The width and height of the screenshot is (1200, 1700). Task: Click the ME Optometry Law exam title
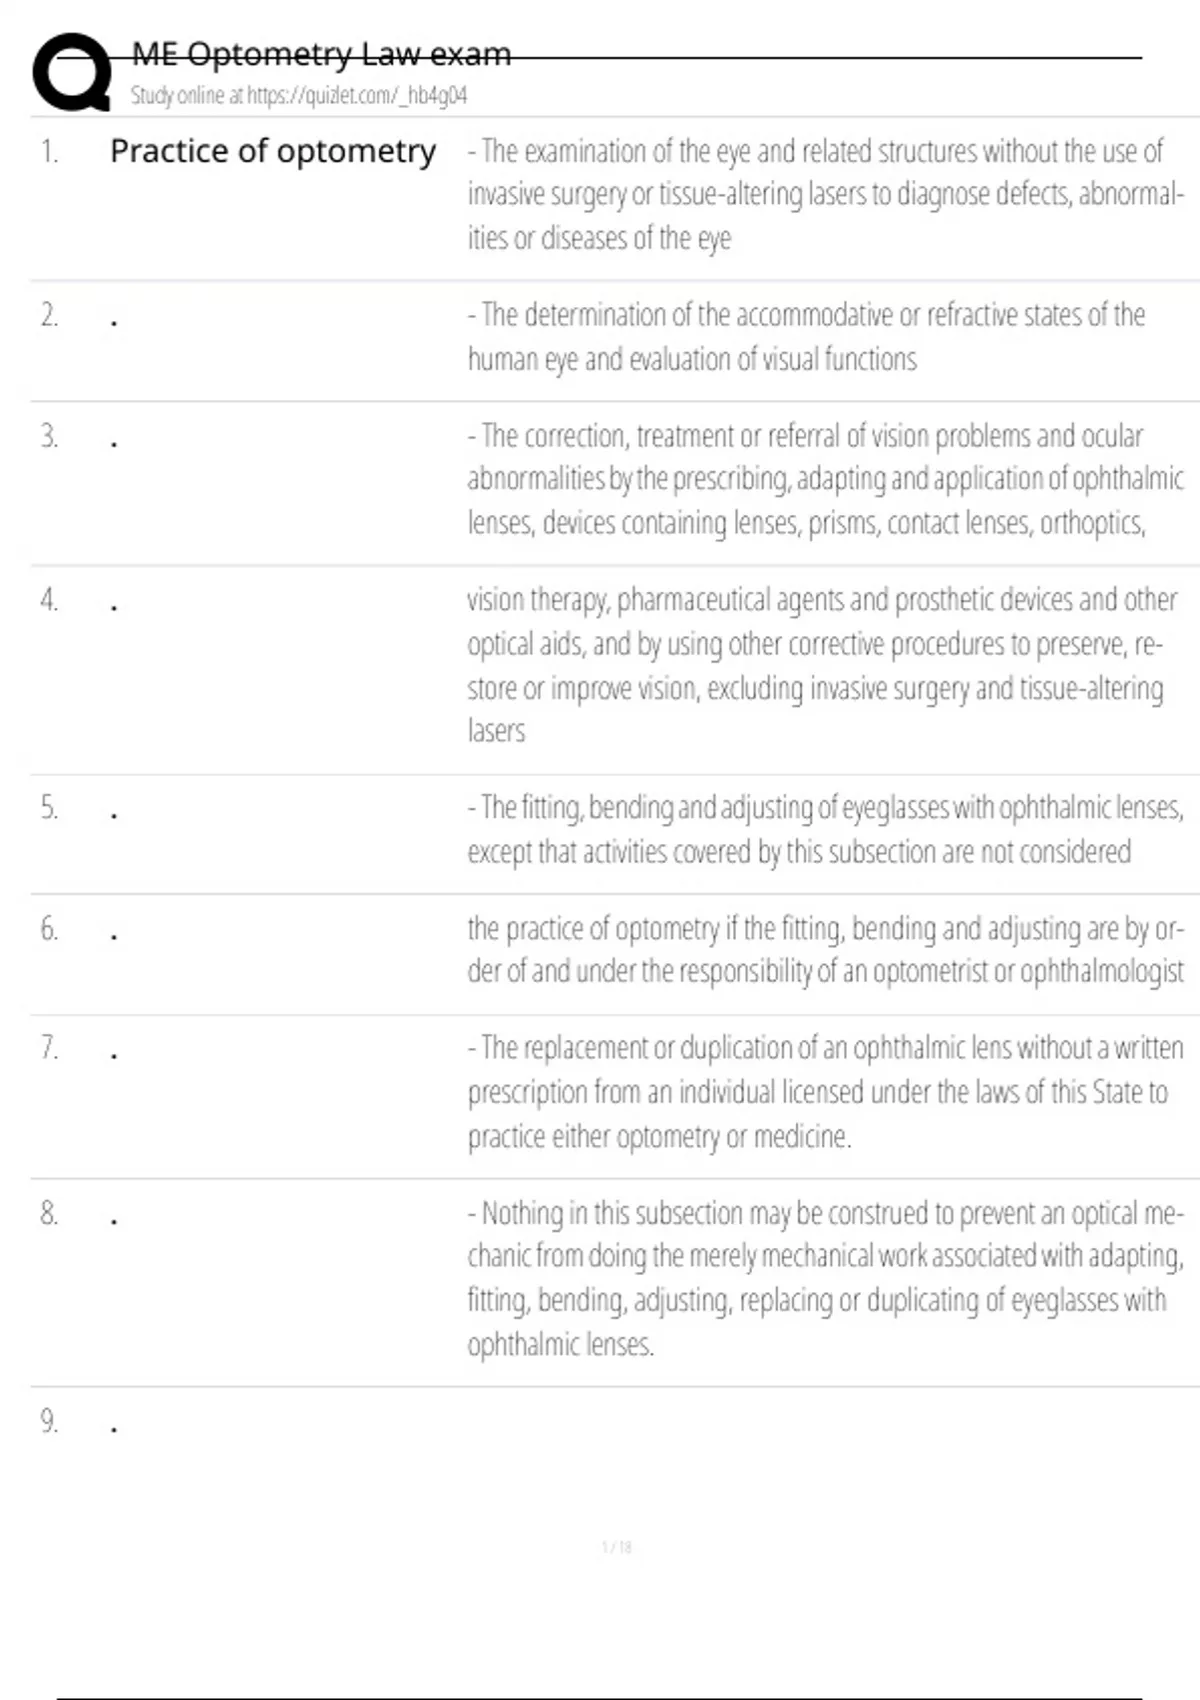click(321, 54)
